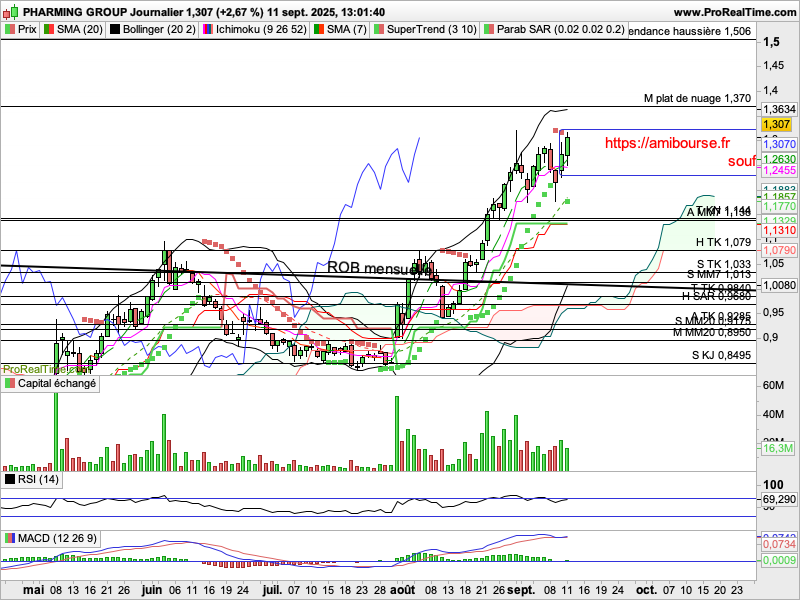Open the https://amibourse.fr link
Image resolution: width=800 pixels, height=600 pixels.
(667, 143)
